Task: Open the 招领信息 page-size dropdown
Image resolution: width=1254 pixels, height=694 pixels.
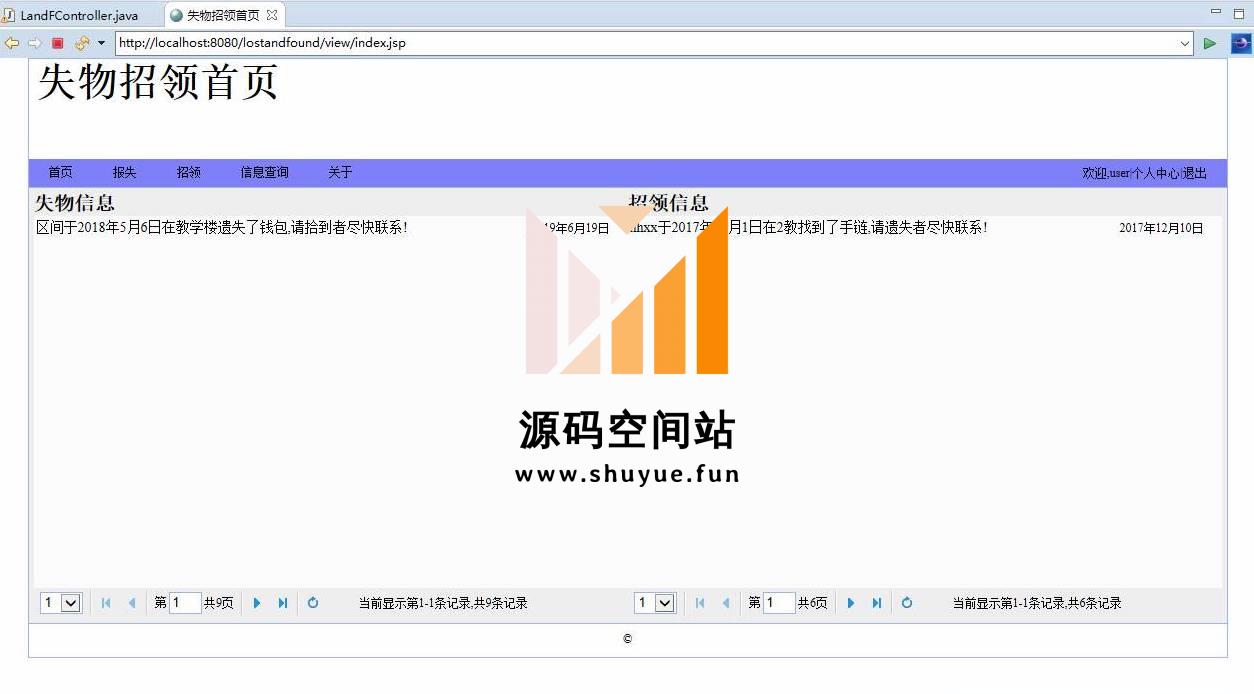Action: coord(655,603)
